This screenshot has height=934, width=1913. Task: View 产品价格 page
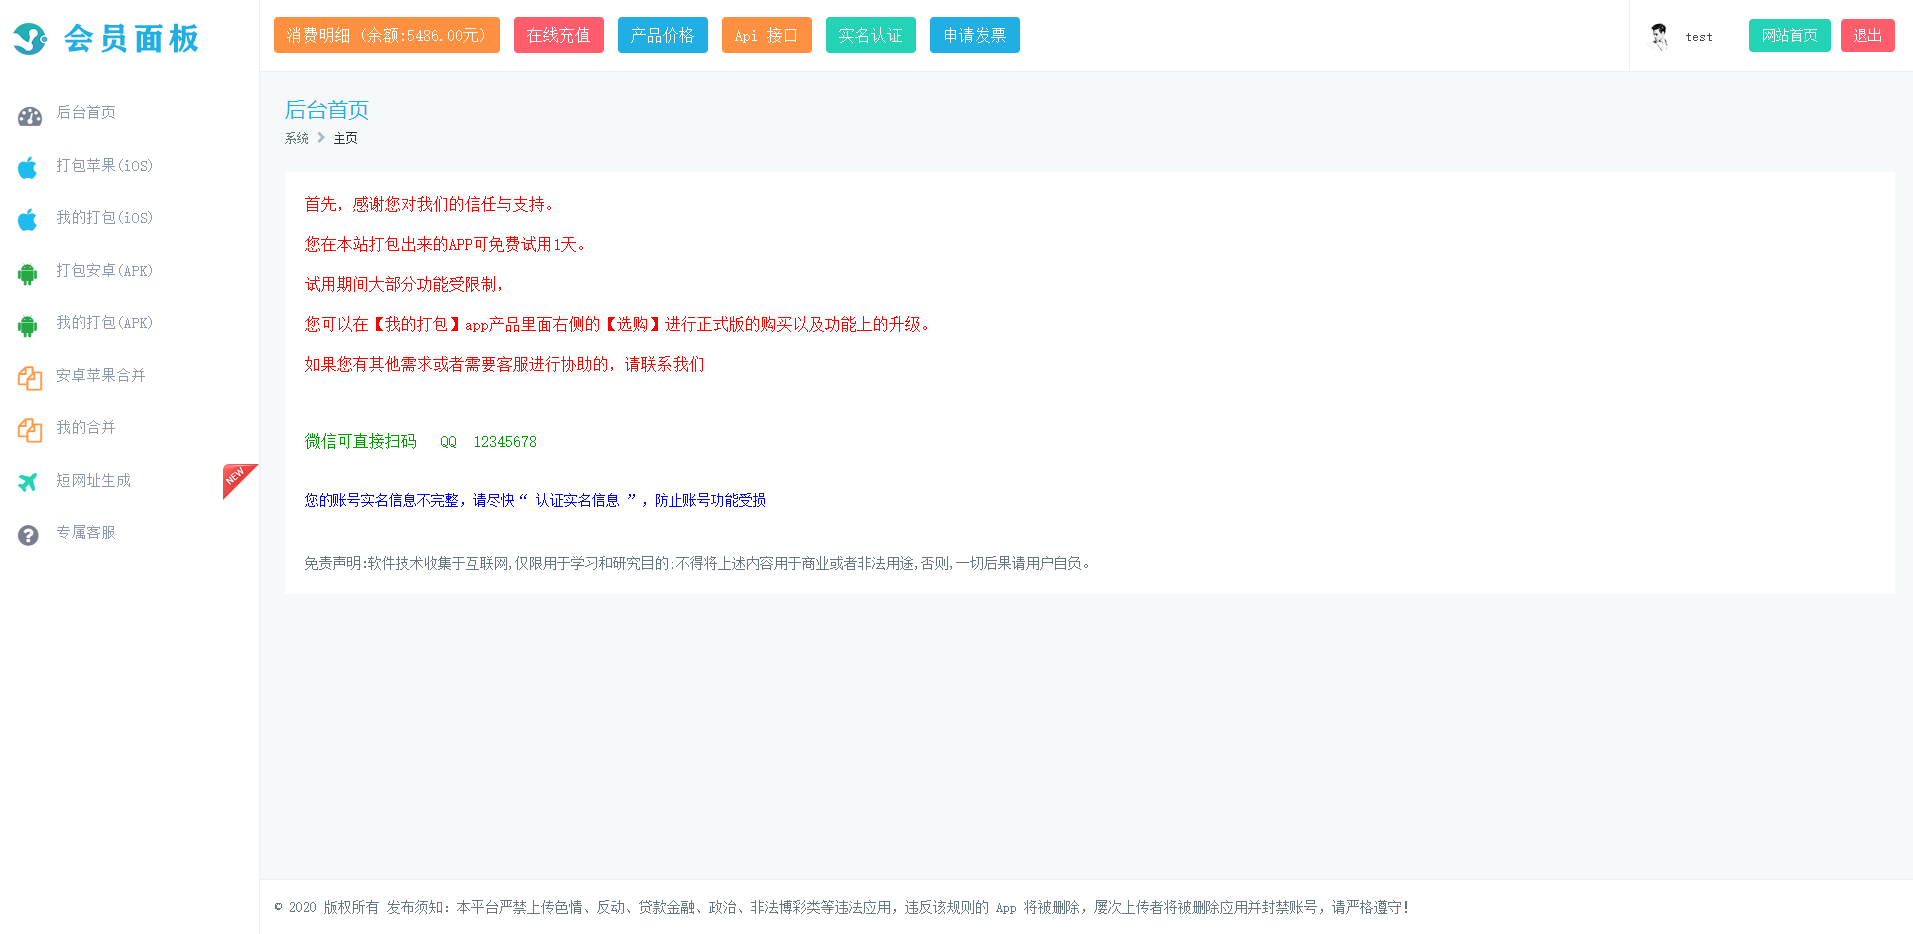click(x=662, y=36)
